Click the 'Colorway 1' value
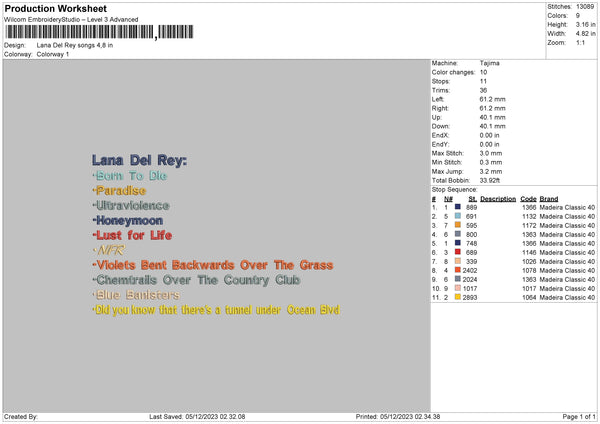The image size is (600, 424). (53, 54)
